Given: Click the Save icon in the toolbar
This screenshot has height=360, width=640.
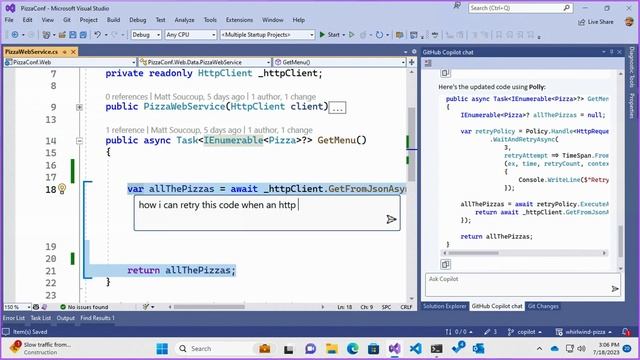Looking at the screenshot, I should pyautogui.click(x=73, y=35).
